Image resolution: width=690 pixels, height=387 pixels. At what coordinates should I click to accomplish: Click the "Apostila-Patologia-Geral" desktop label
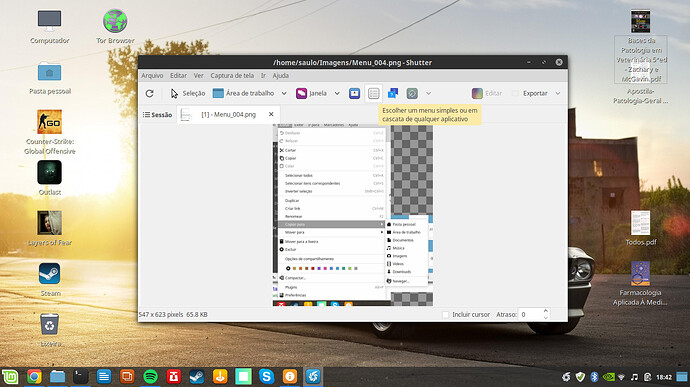coord(640,96)
